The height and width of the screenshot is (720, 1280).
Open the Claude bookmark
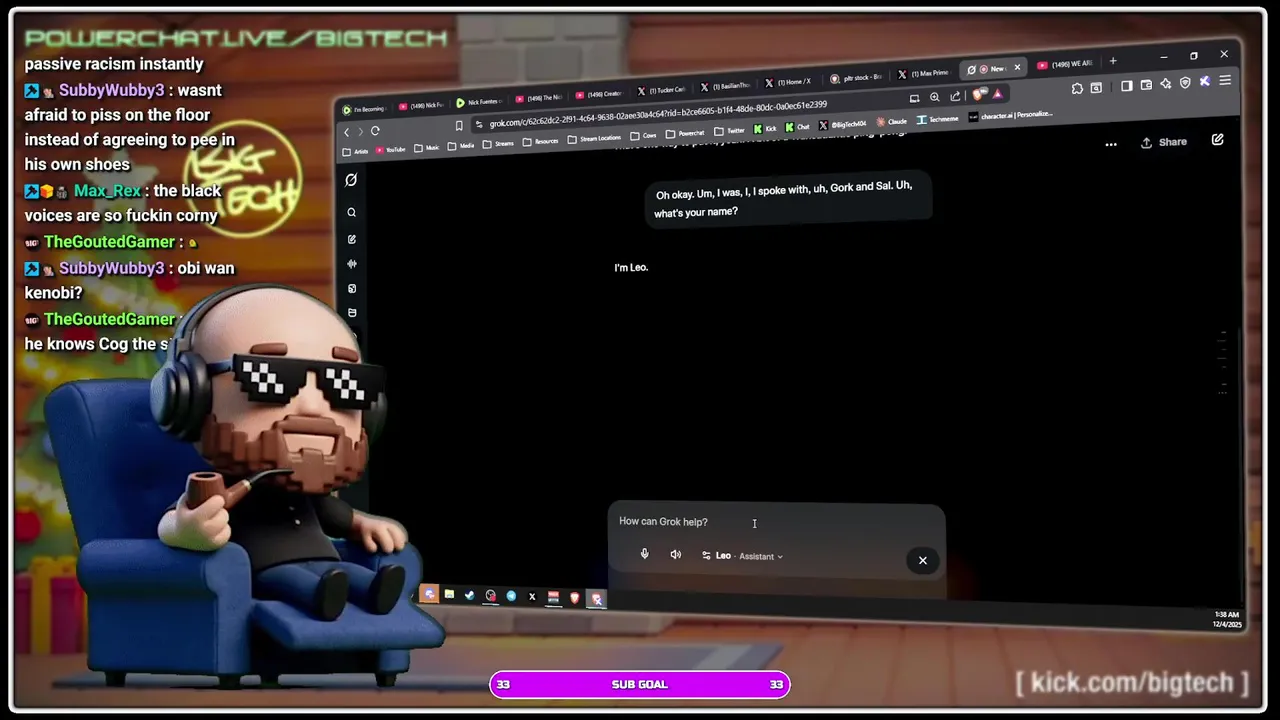pyautogui.click(x=891, y=121)
